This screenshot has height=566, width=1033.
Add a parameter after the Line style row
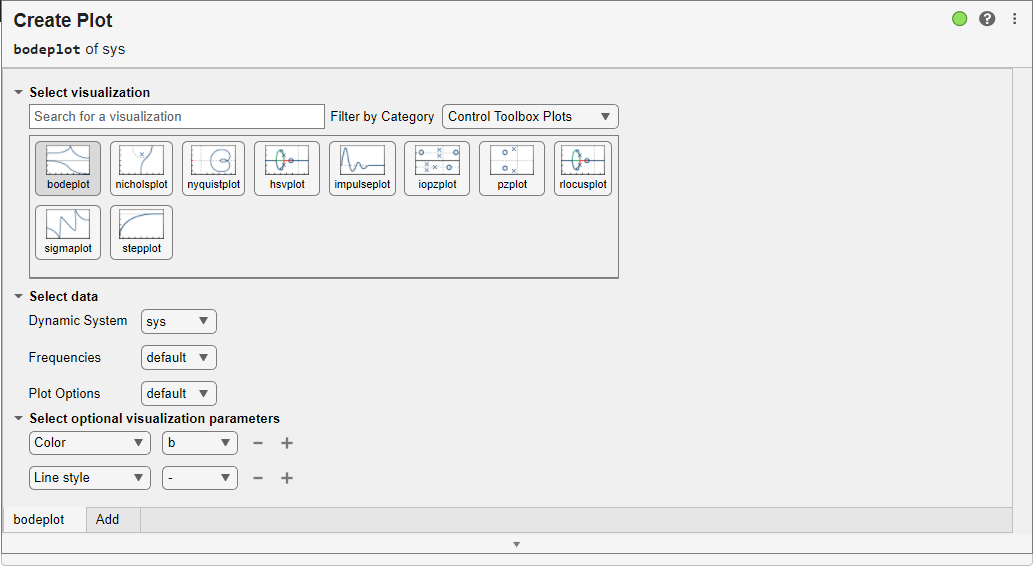[287, 478]
